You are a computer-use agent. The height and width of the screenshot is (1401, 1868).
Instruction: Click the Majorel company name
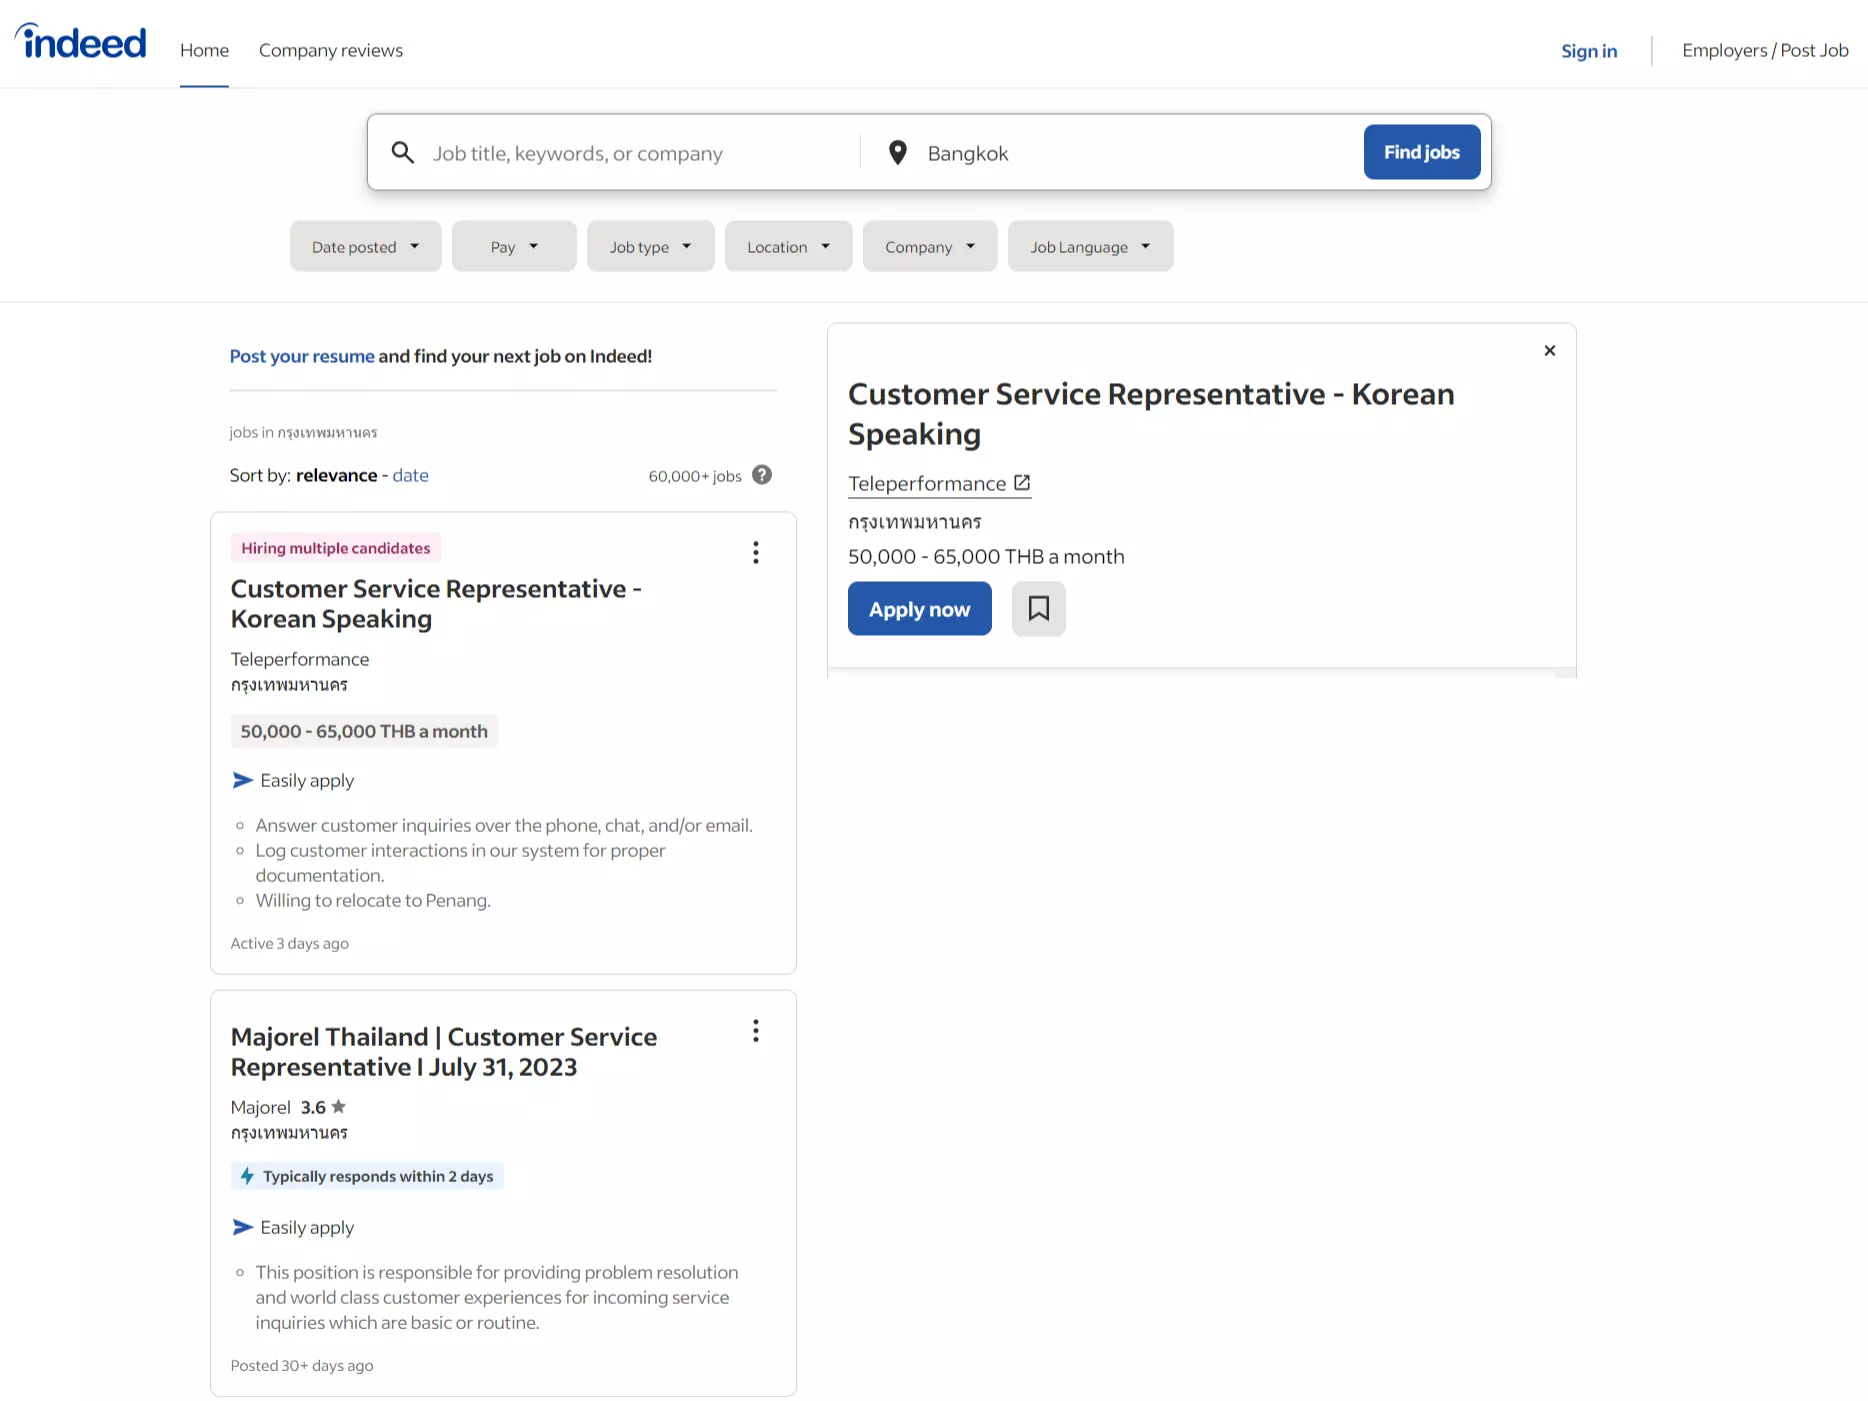pyautogui.click(x=260, y=1107)
